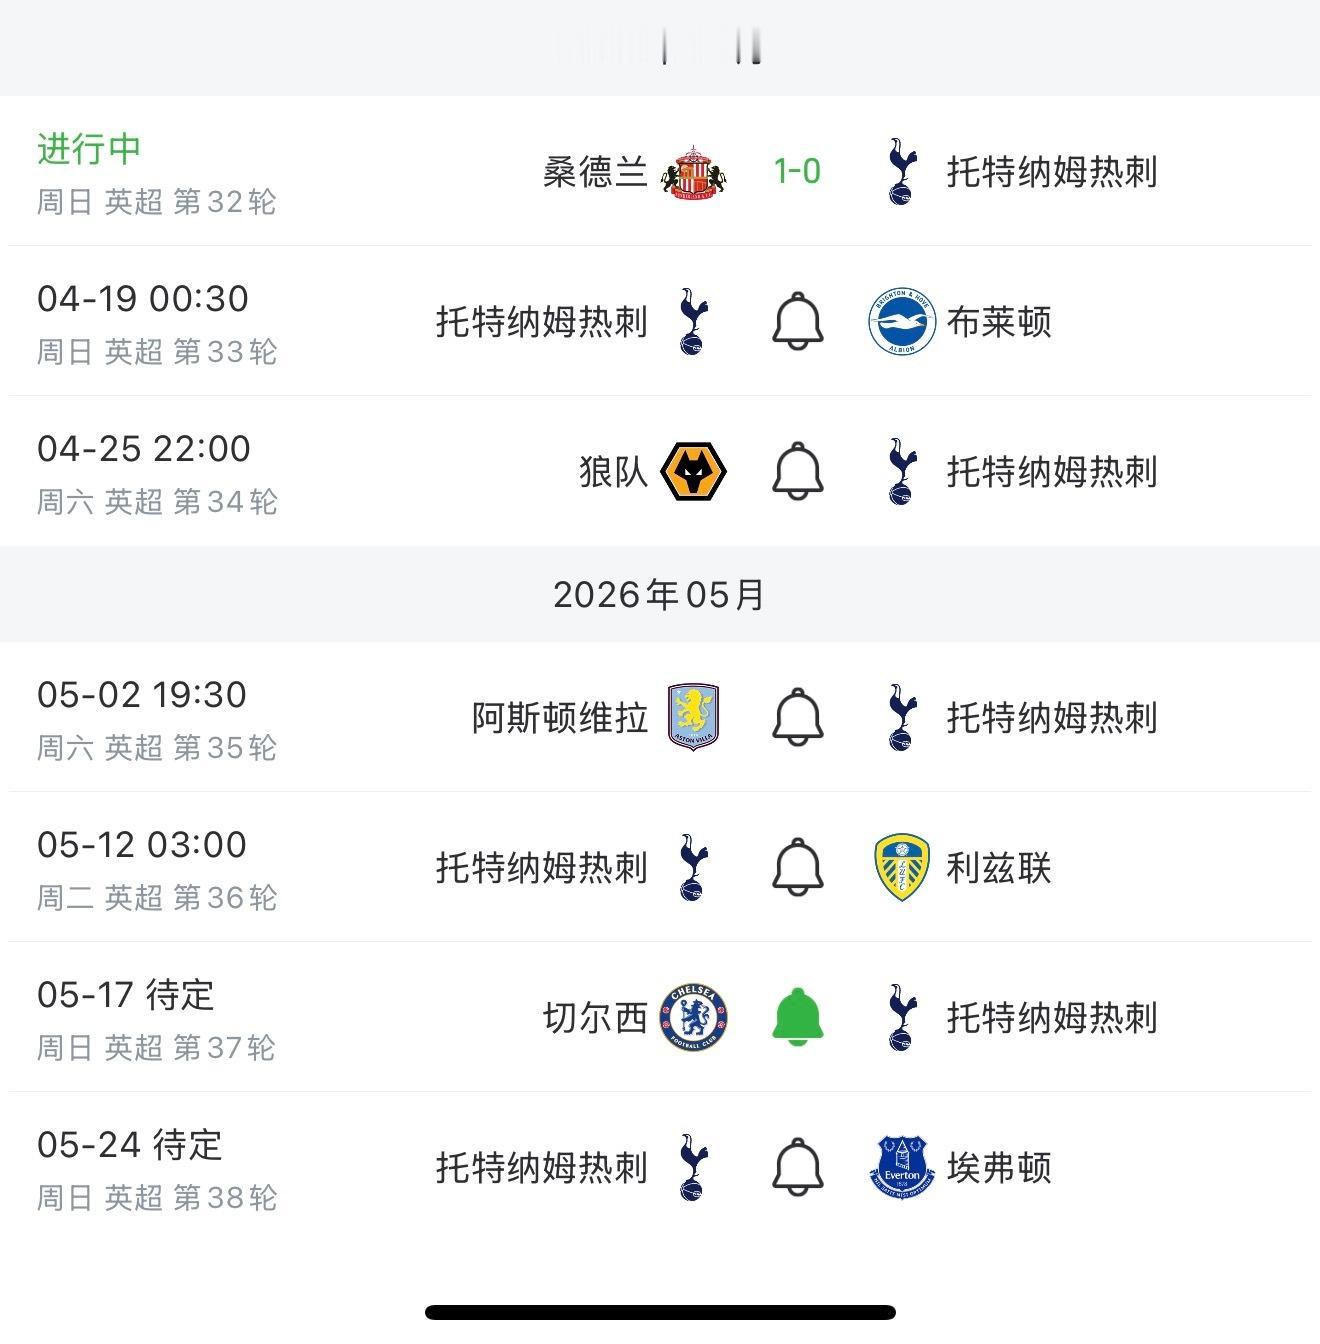This screenshot has height=1344, width=1320.
Task: Click the Chelsea club badge
Action: 693,1018
